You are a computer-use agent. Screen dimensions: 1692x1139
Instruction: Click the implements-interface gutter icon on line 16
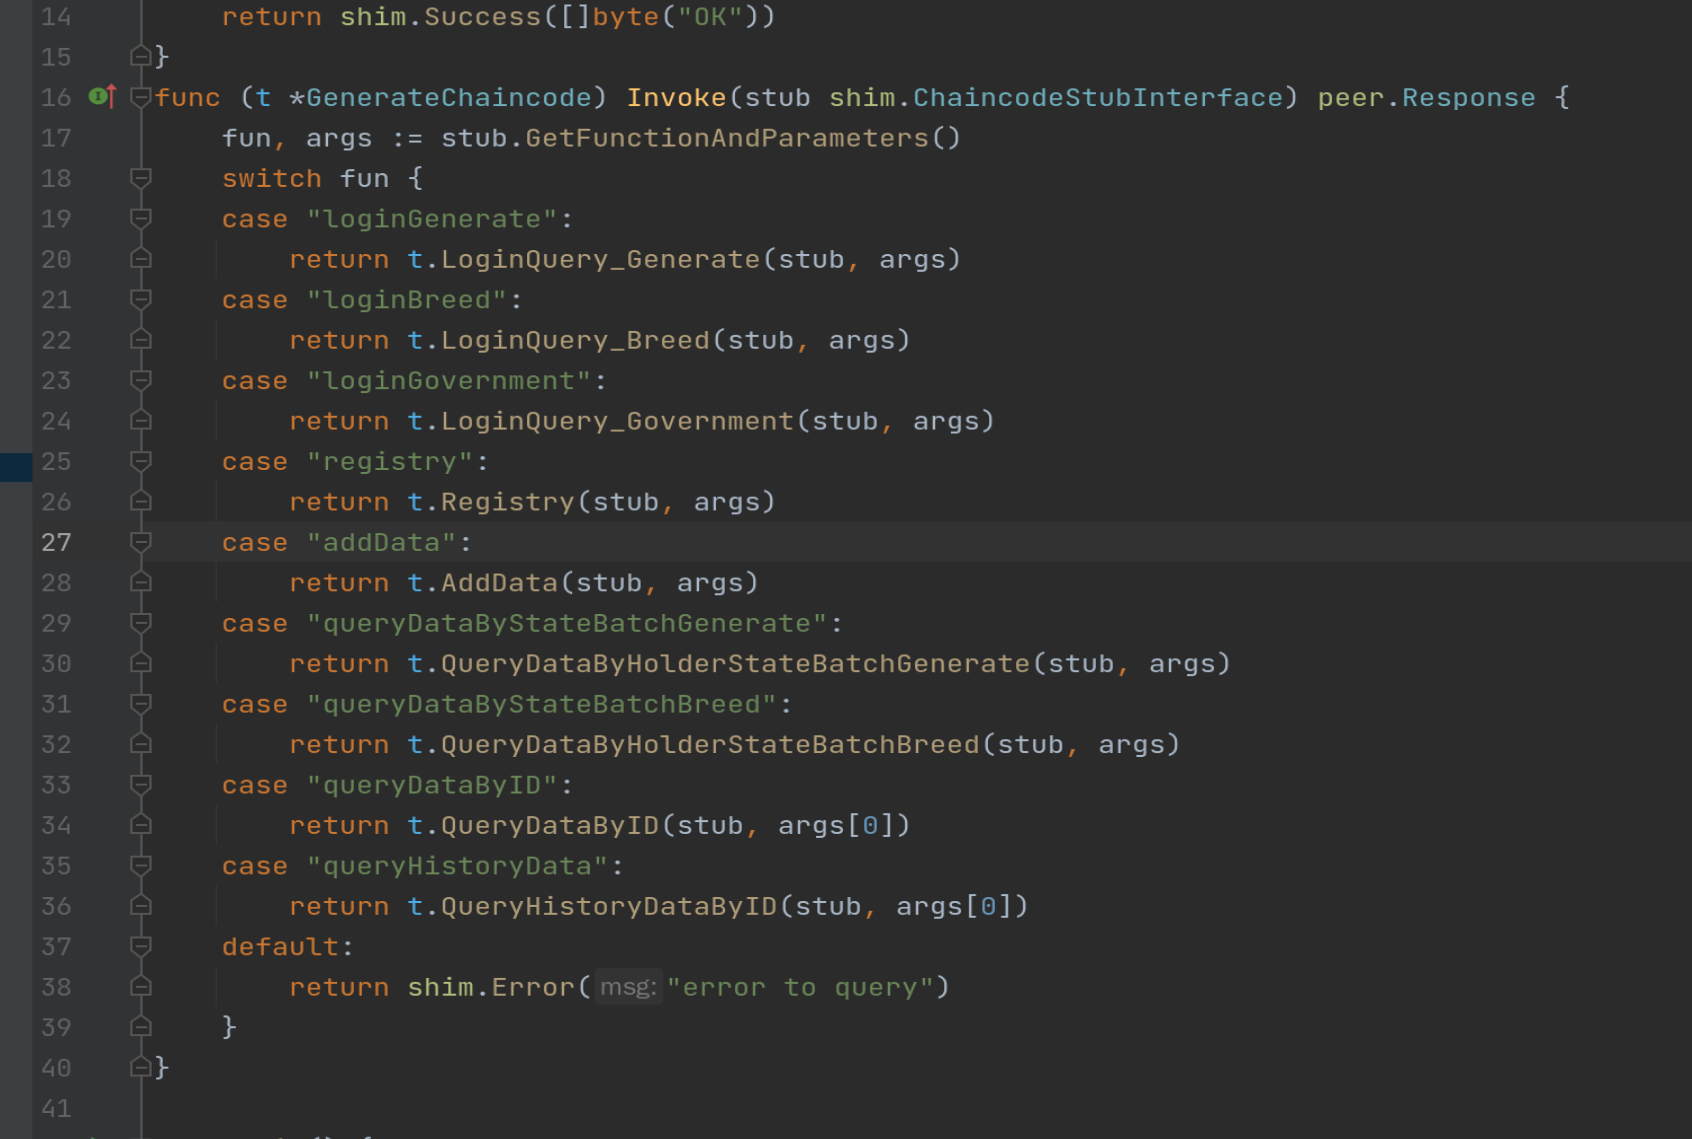(x=102, y=97)
